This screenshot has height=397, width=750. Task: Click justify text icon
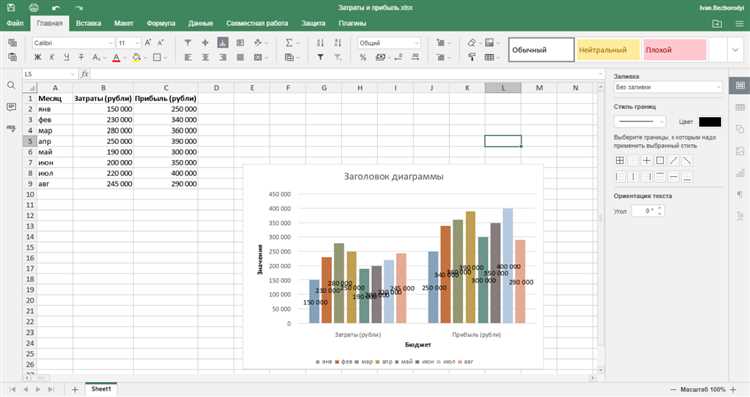tap(240, 57)
